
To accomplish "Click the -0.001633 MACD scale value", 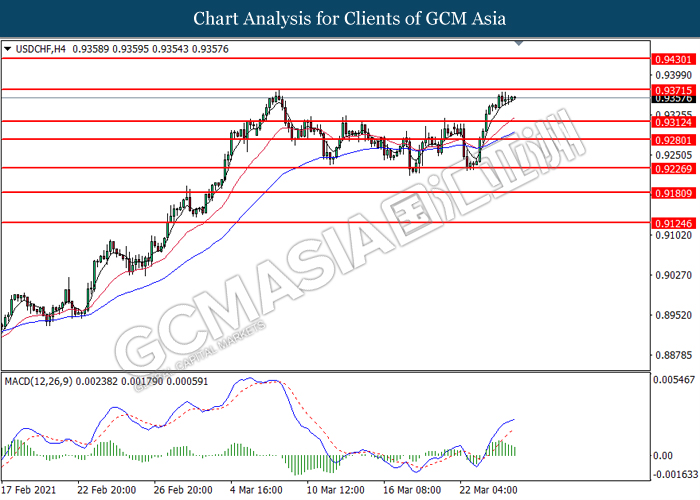I will click(x=675, y=474).
